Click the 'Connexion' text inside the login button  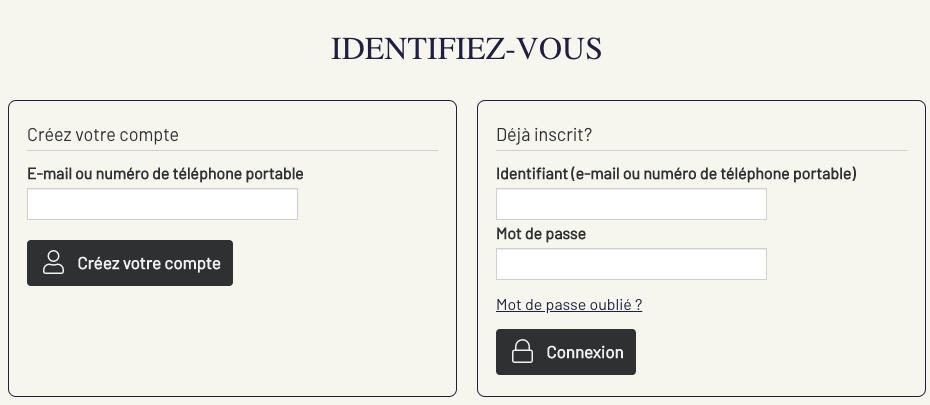[x=584, y=352]
